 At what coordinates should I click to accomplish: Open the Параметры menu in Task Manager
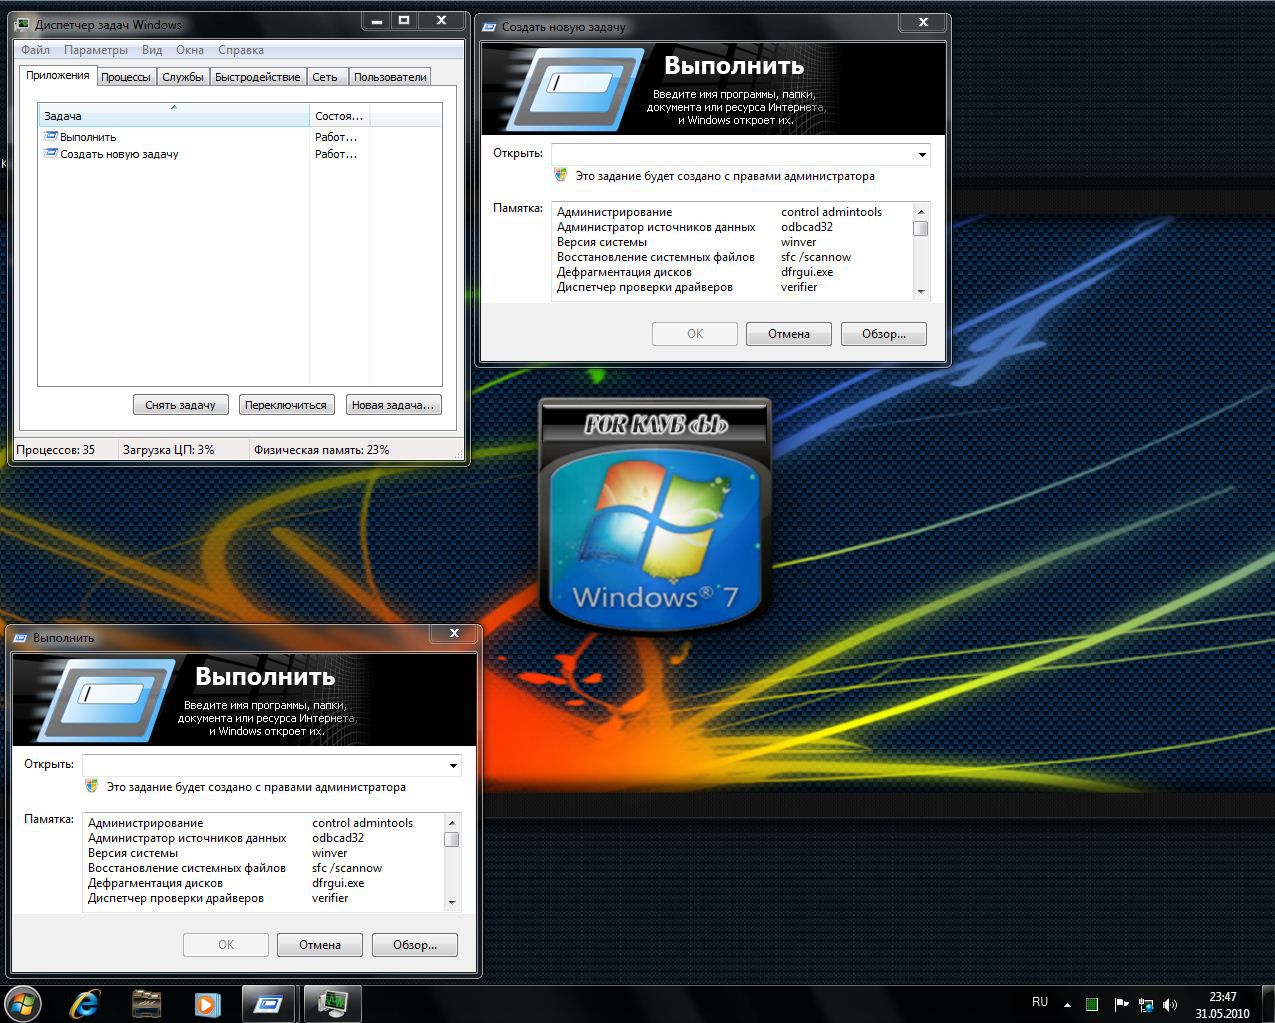tap(96, 50)
